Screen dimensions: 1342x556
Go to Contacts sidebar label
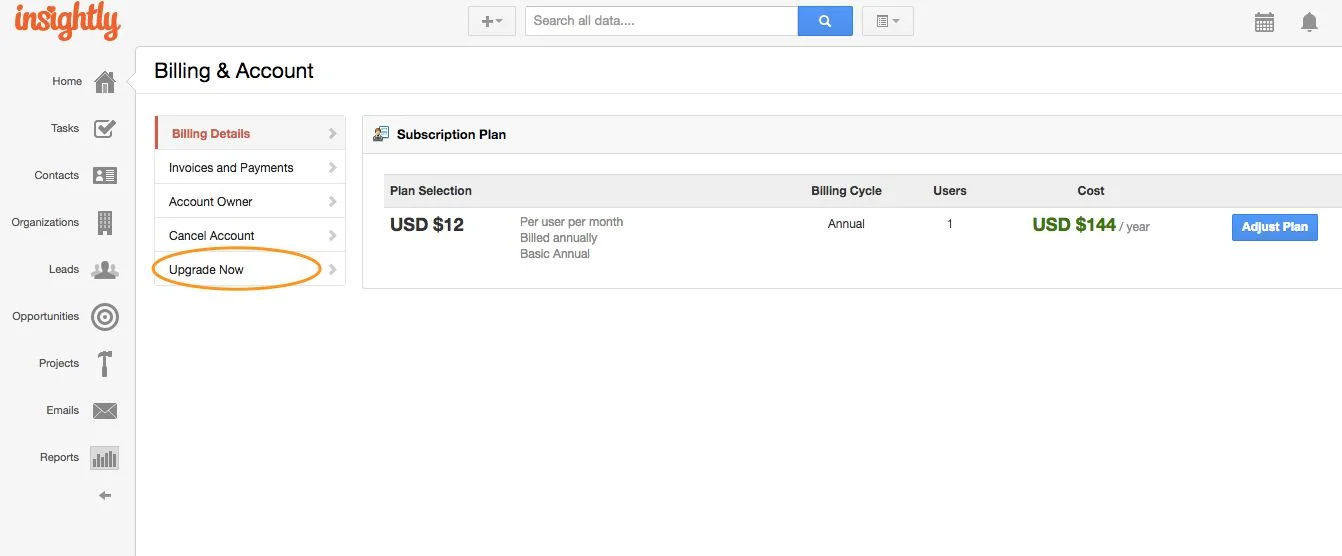click(x=56, y=176)
